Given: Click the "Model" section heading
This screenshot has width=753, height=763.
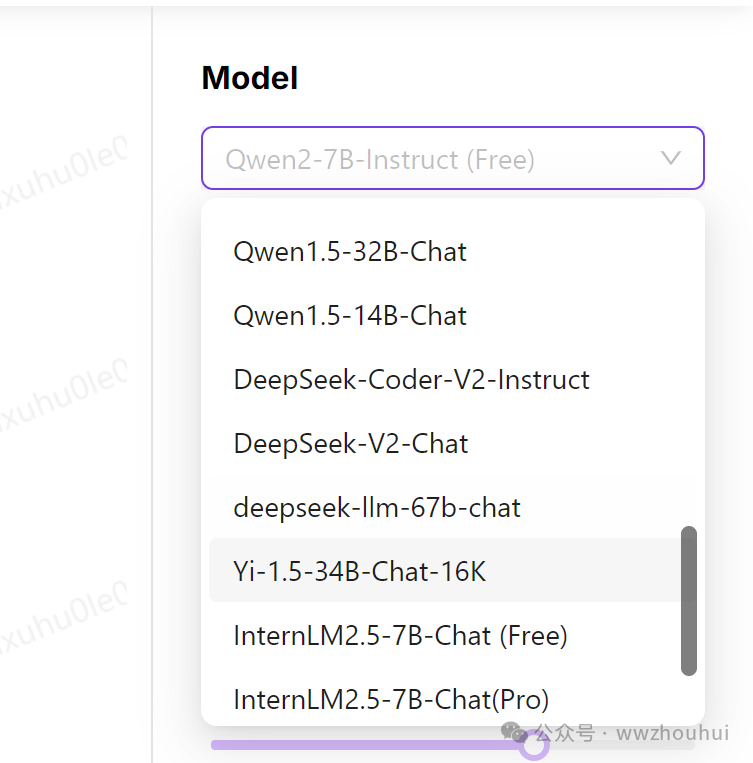Looking at the screenshot, I should (x=250, y=78).
